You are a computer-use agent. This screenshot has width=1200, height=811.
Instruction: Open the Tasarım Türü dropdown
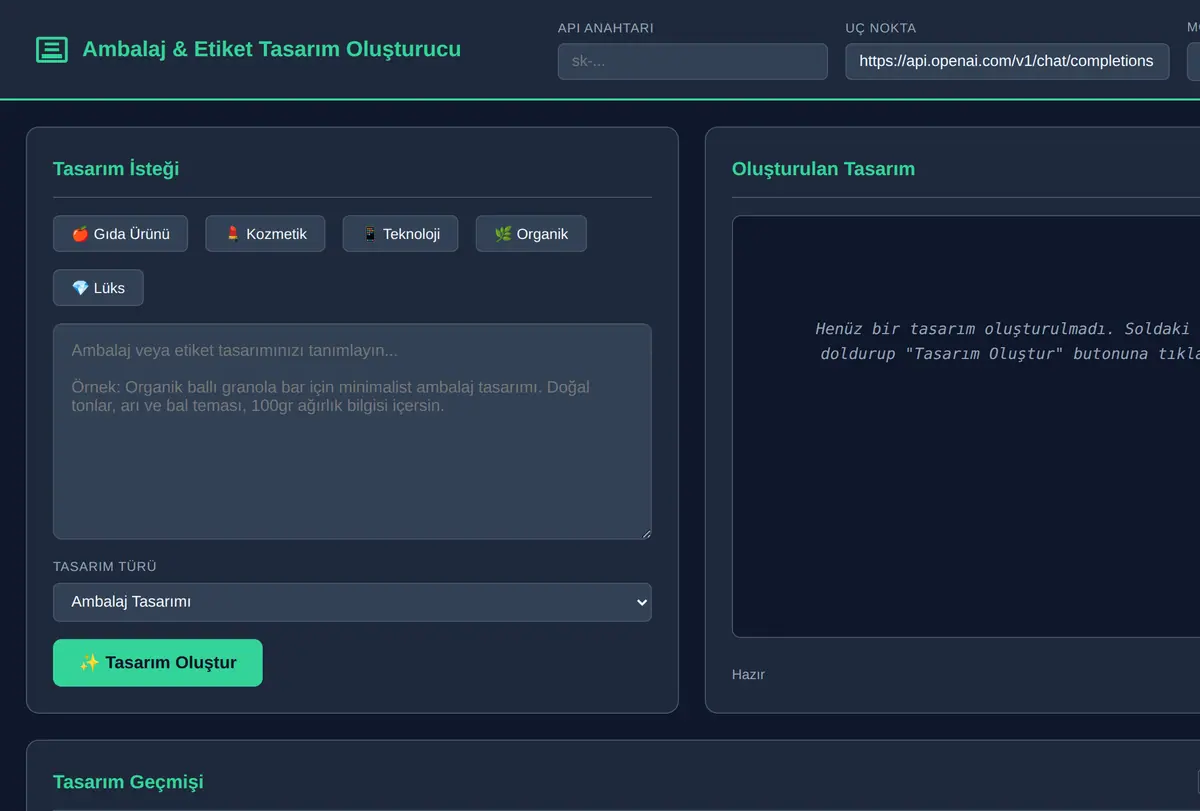point(352,602)
